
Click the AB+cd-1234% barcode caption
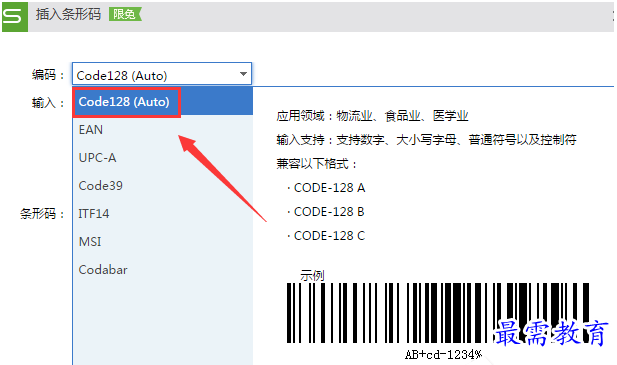pyautogui.click(x=443, y=355)
